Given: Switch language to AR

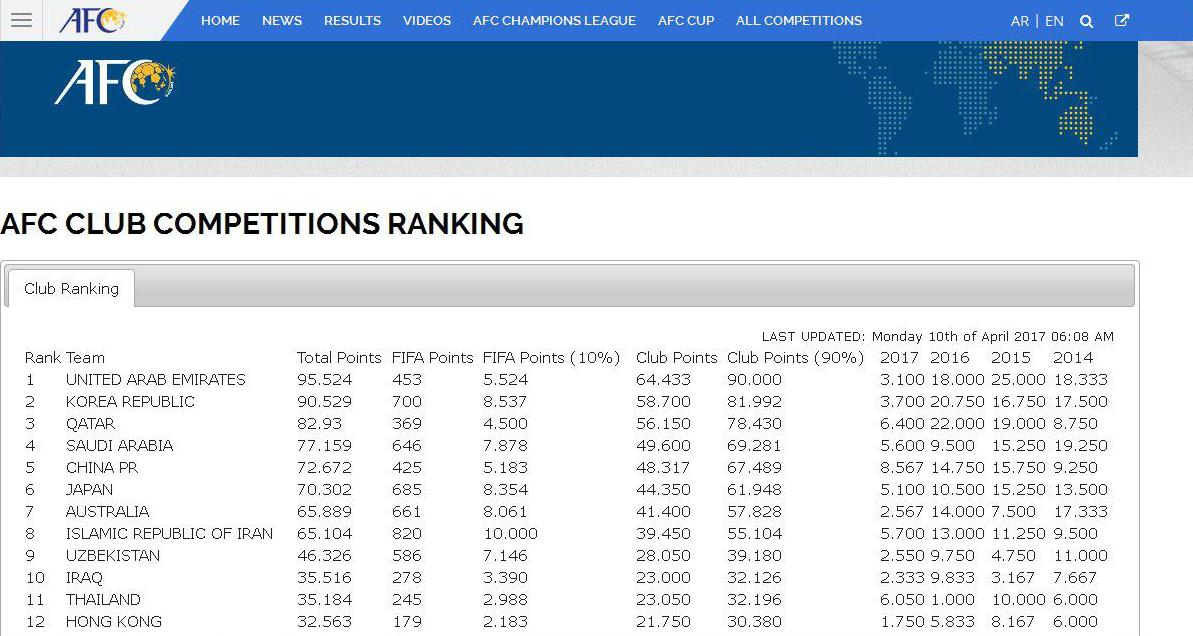Looking at the screenshot, I should coord(1020,21).
